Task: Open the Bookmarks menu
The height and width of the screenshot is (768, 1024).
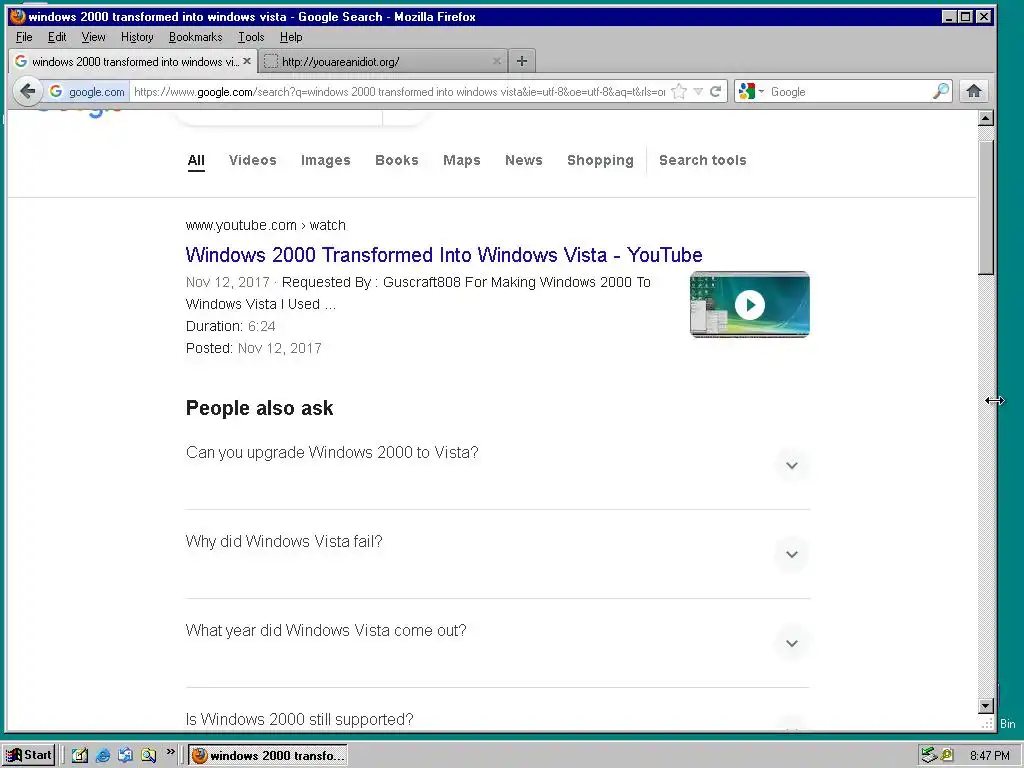Action: 195,37
